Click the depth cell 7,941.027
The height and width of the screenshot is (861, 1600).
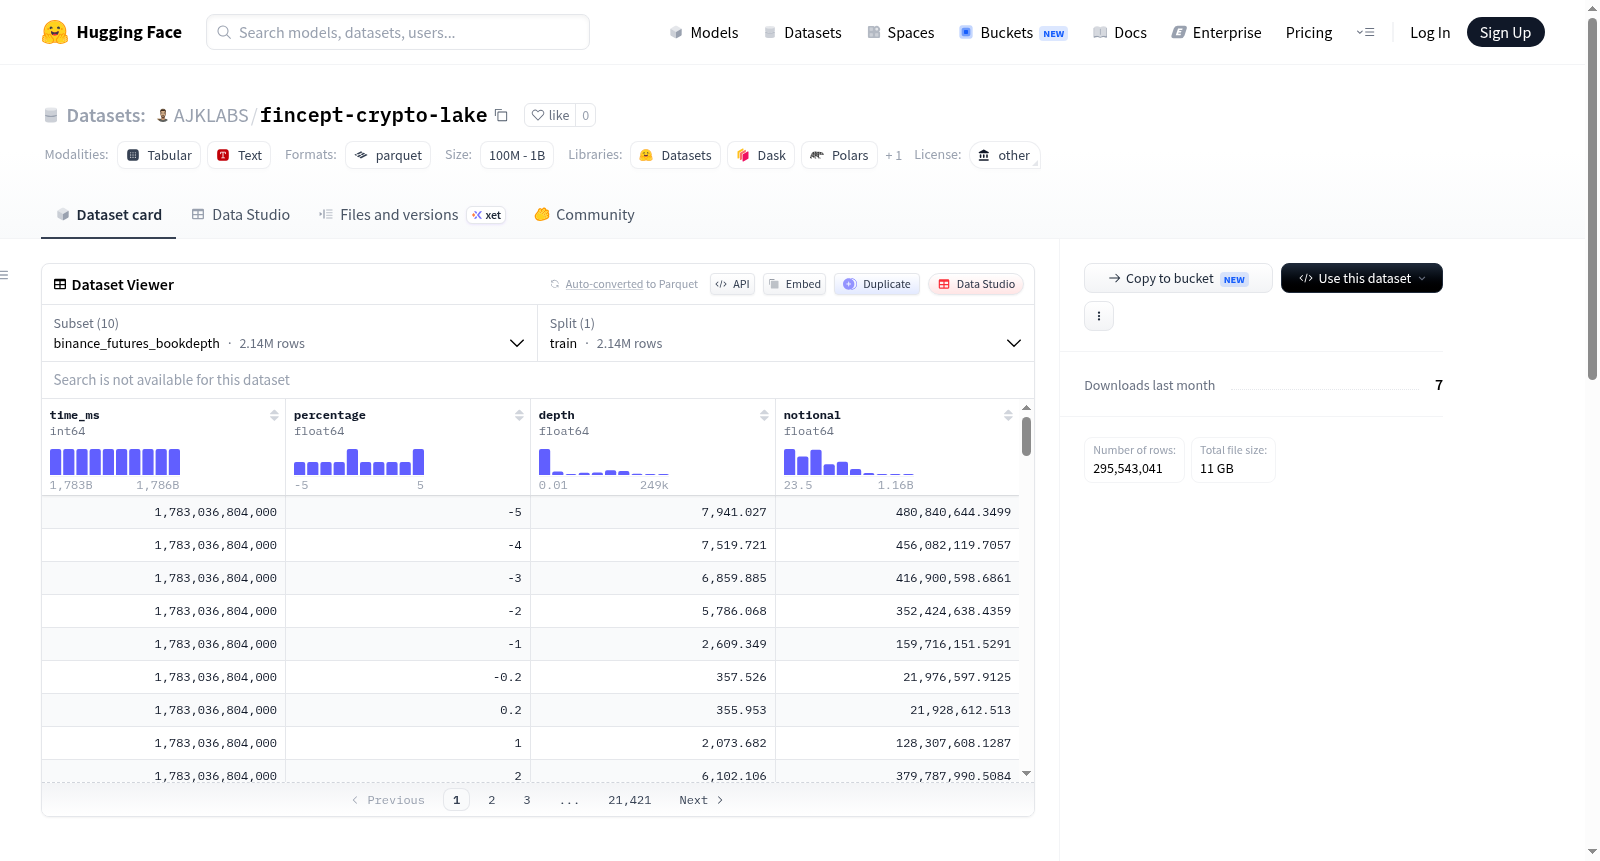point(653,512)
